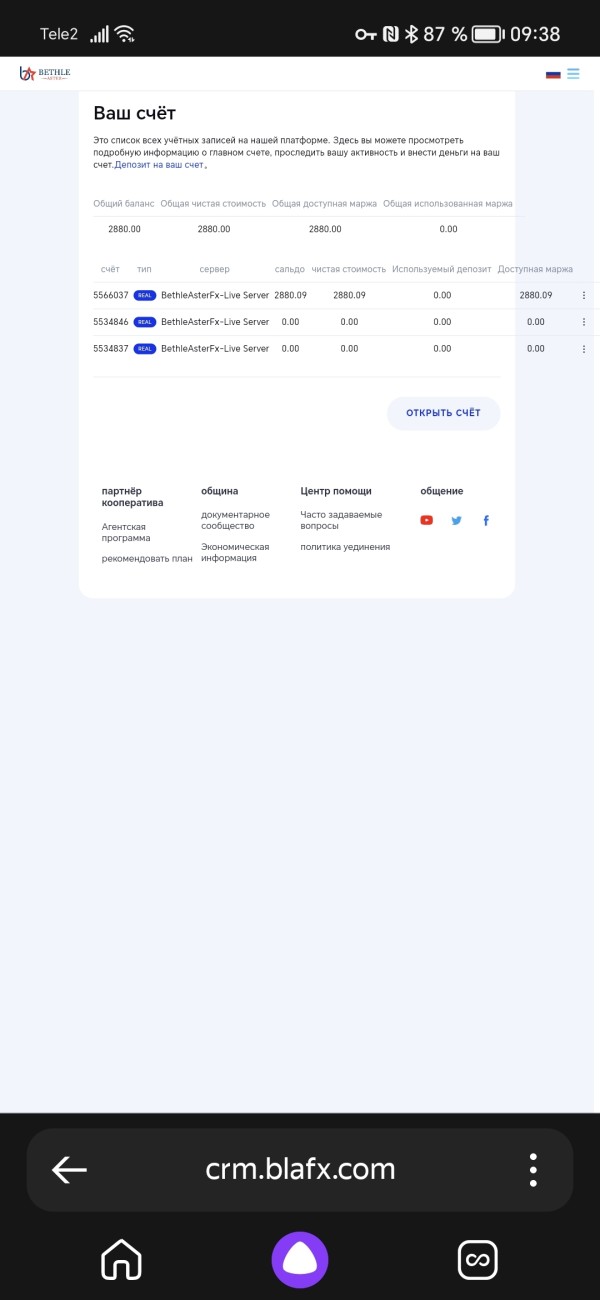Open options for account 5534846

[x=584, y=322]
